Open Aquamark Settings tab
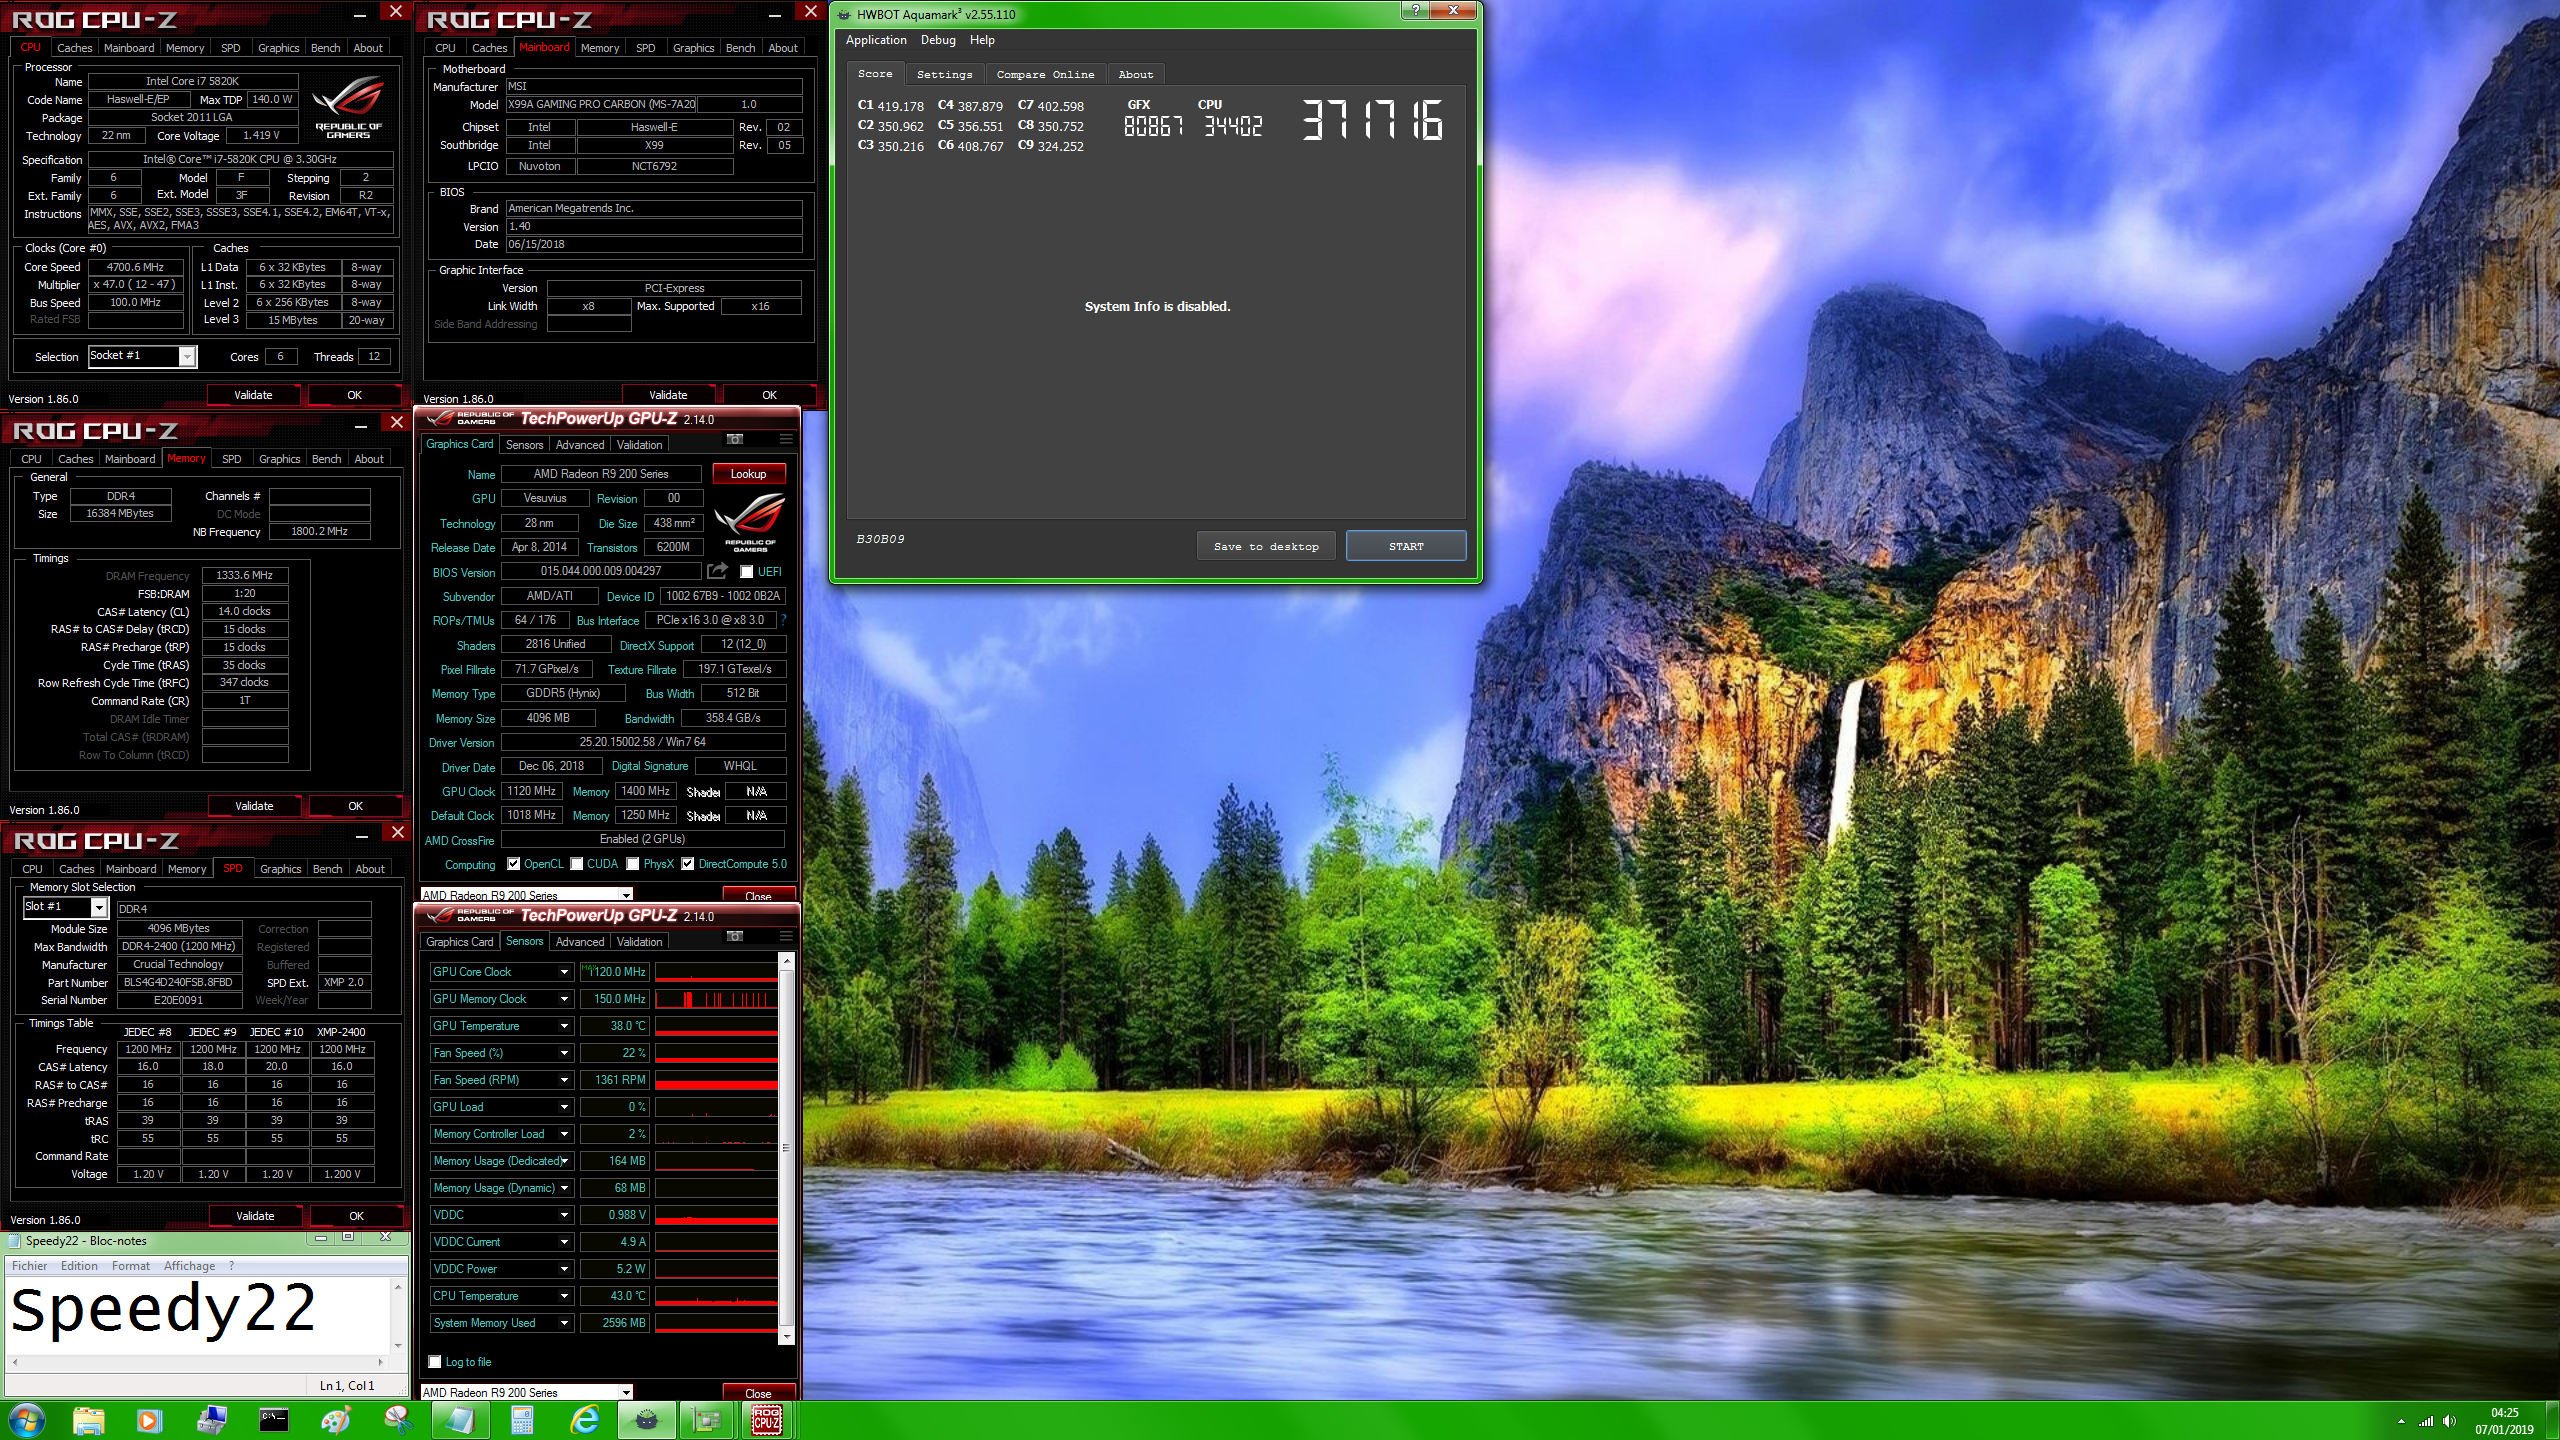2560x1440 pixels. [x=944, y=74]
